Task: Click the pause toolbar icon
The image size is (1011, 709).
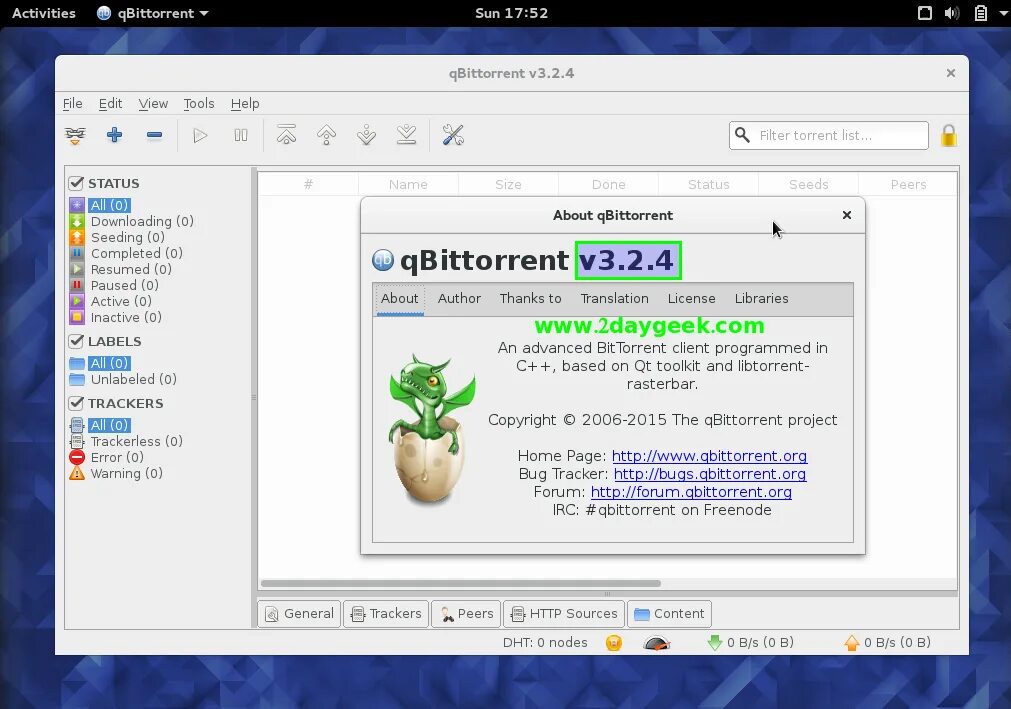Action: pos(240,135)
